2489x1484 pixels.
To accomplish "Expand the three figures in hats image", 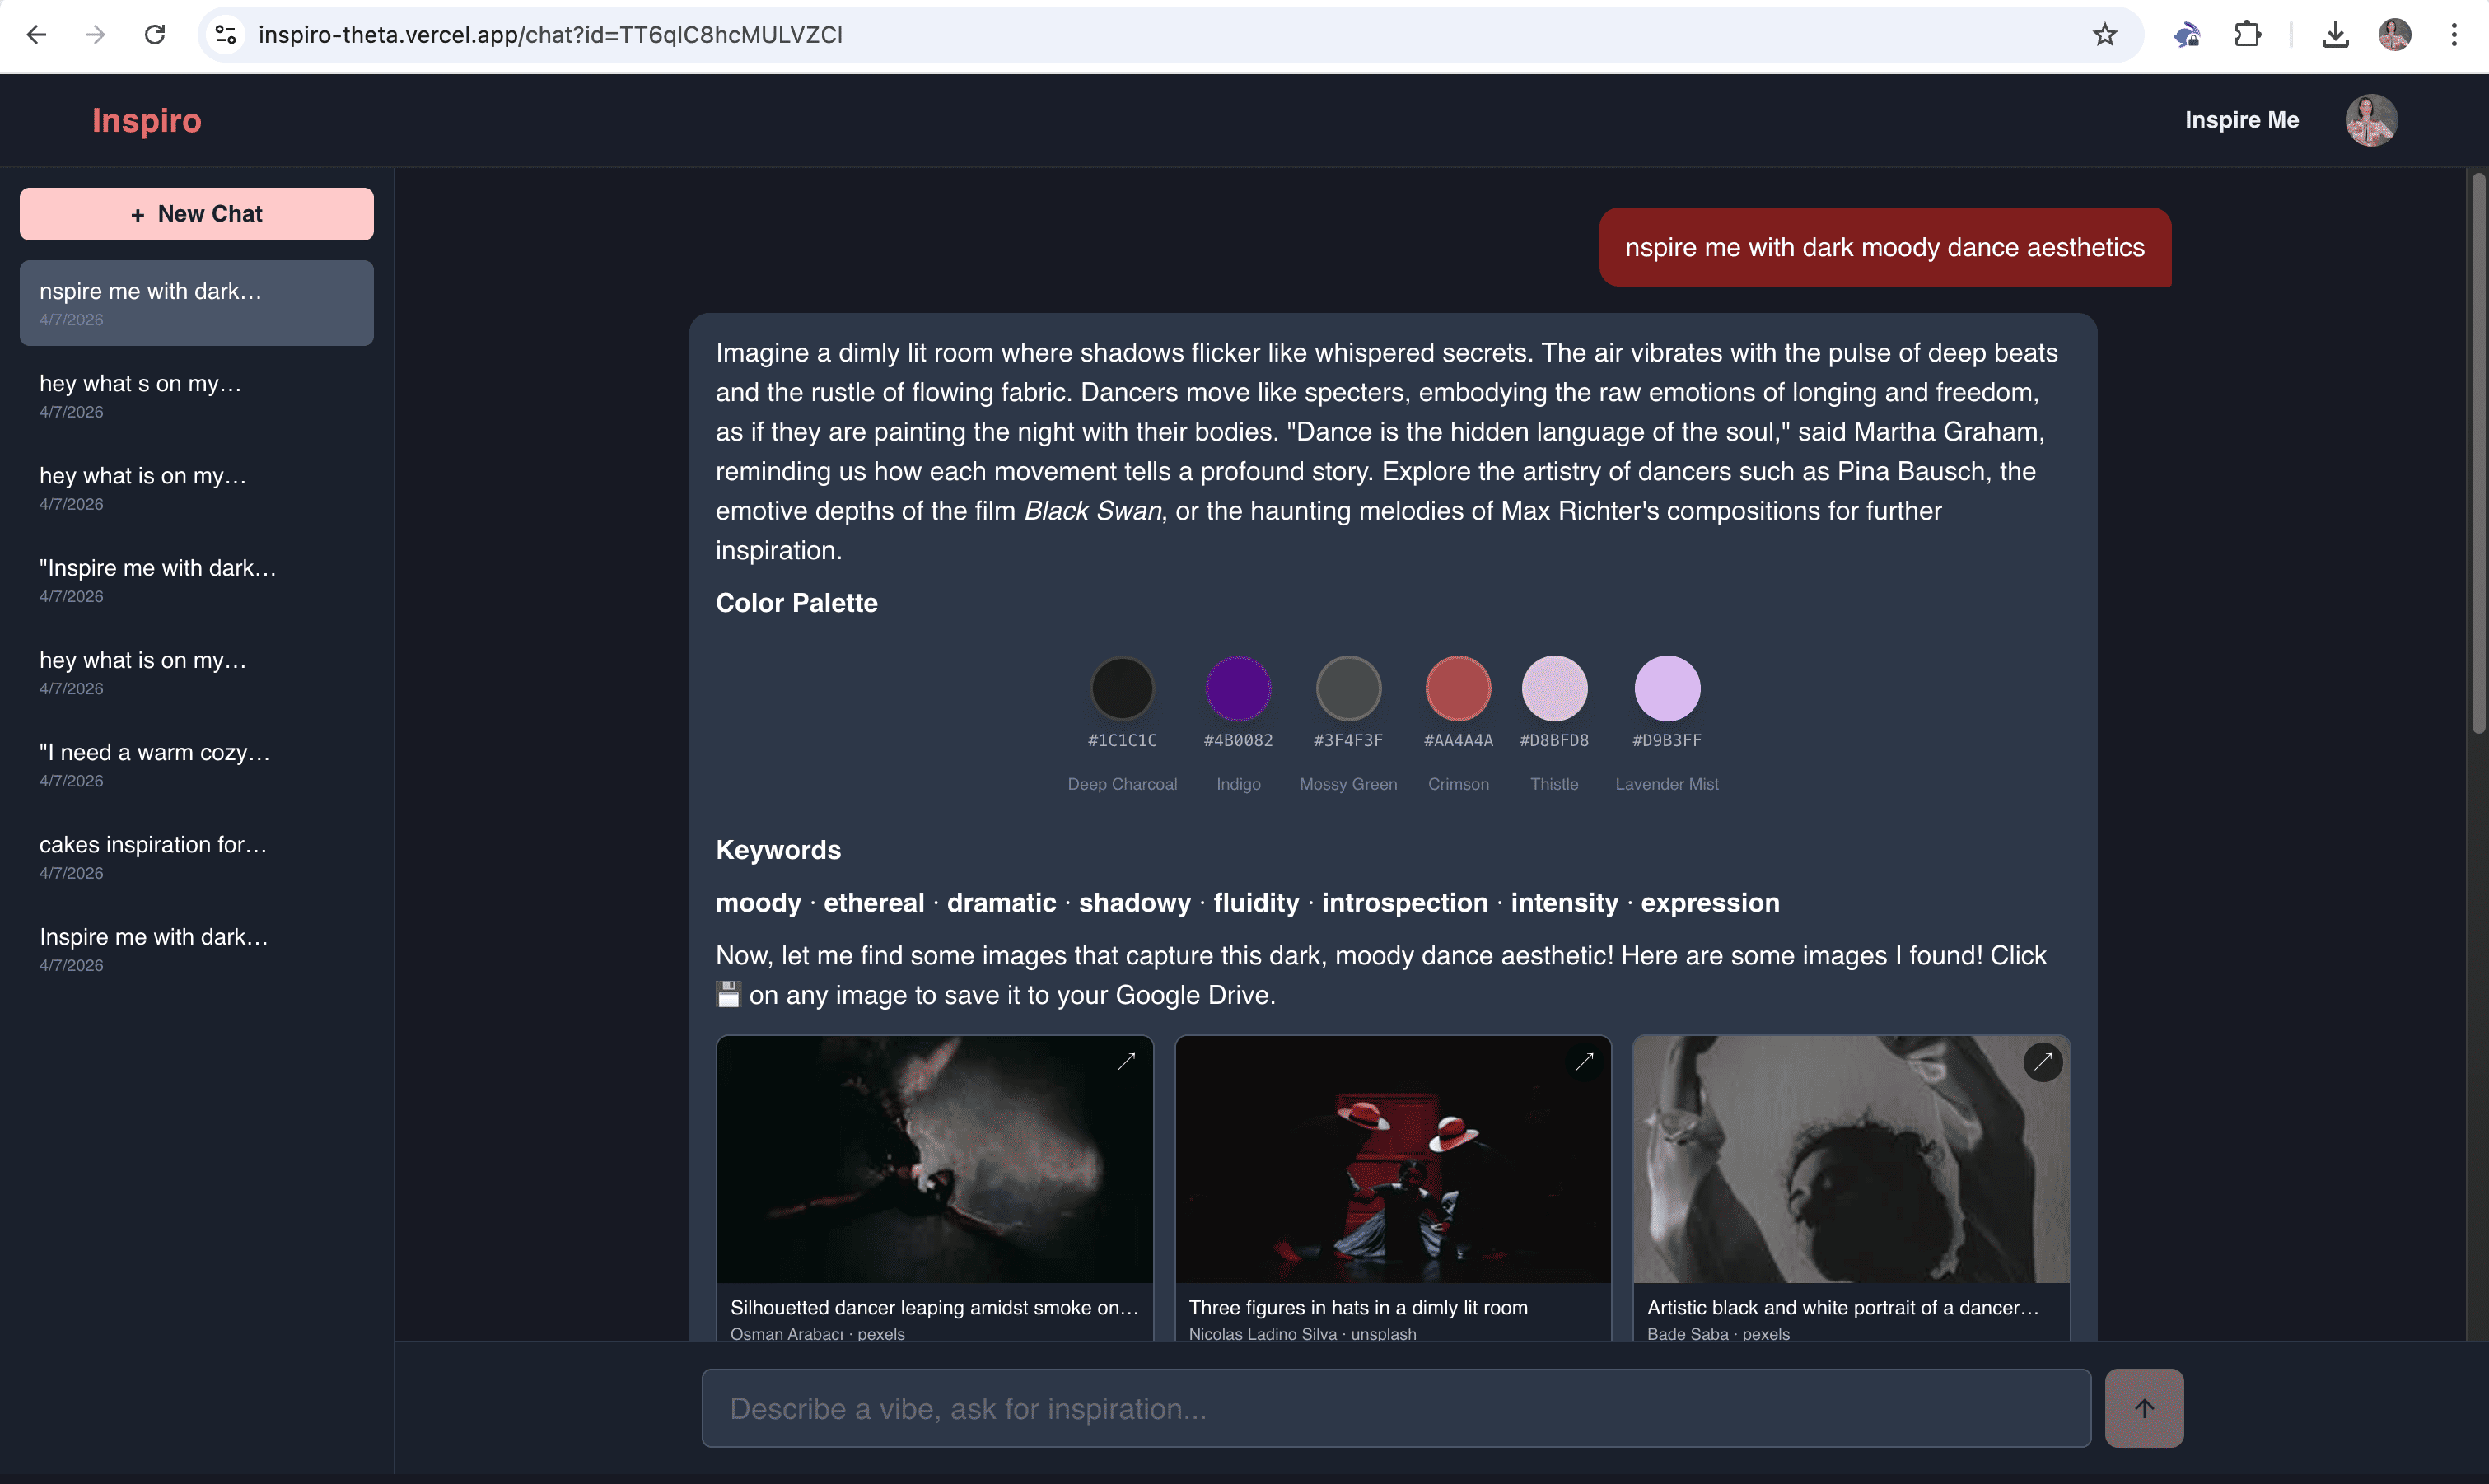I will [x=1584, y=1062].
